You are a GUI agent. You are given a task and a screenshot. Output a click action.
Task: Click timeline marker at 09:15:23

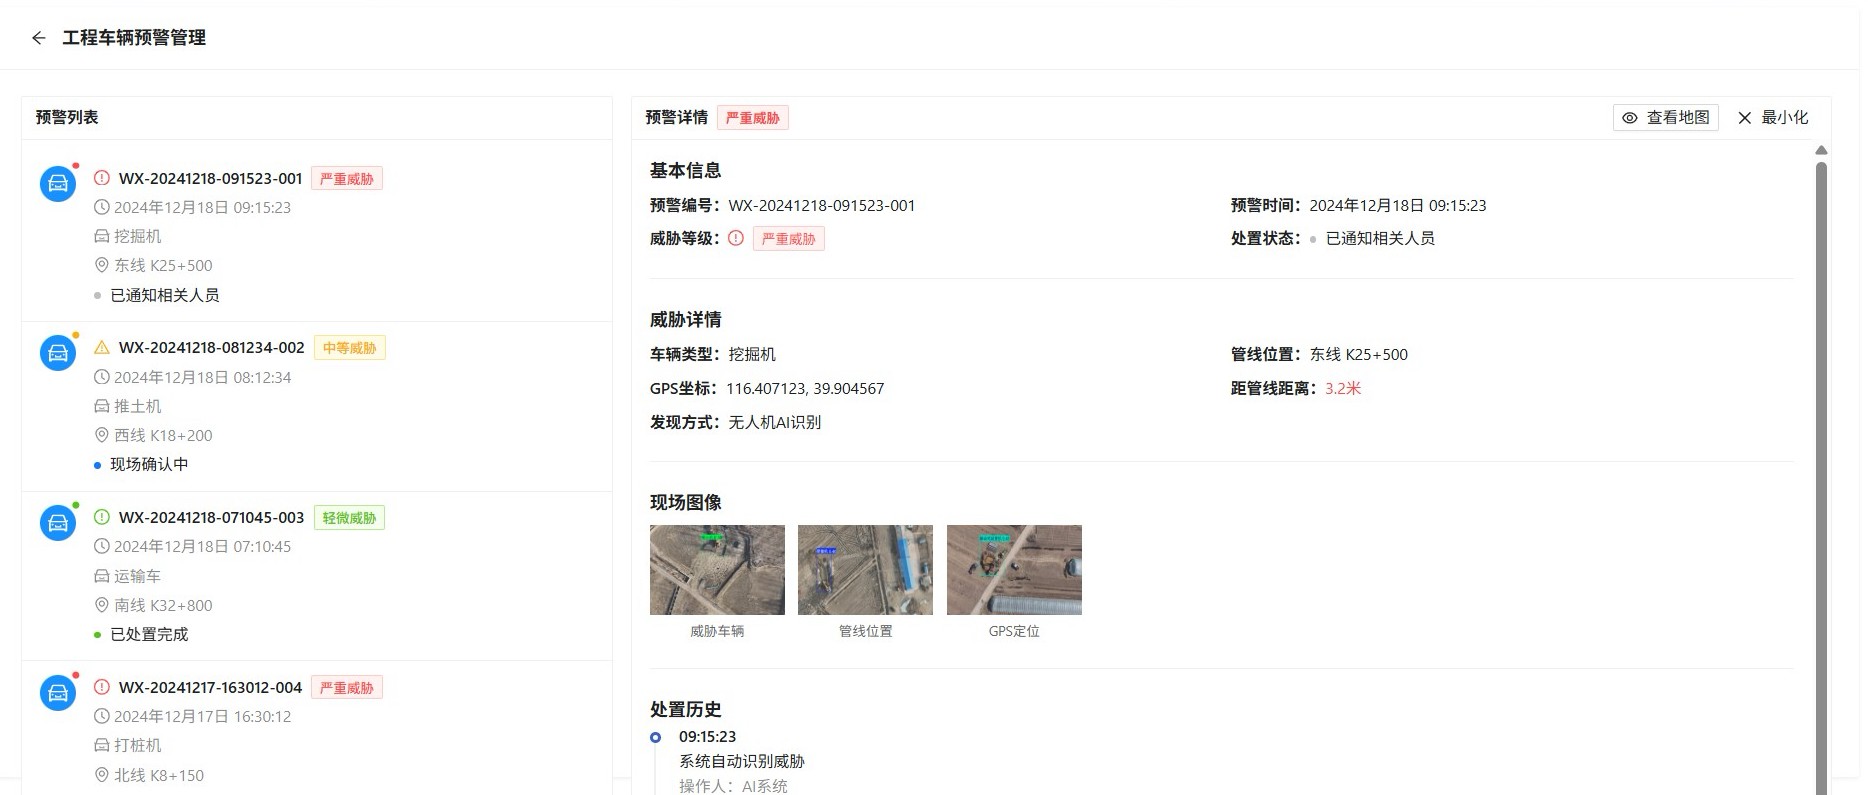[x=655, y=737]
